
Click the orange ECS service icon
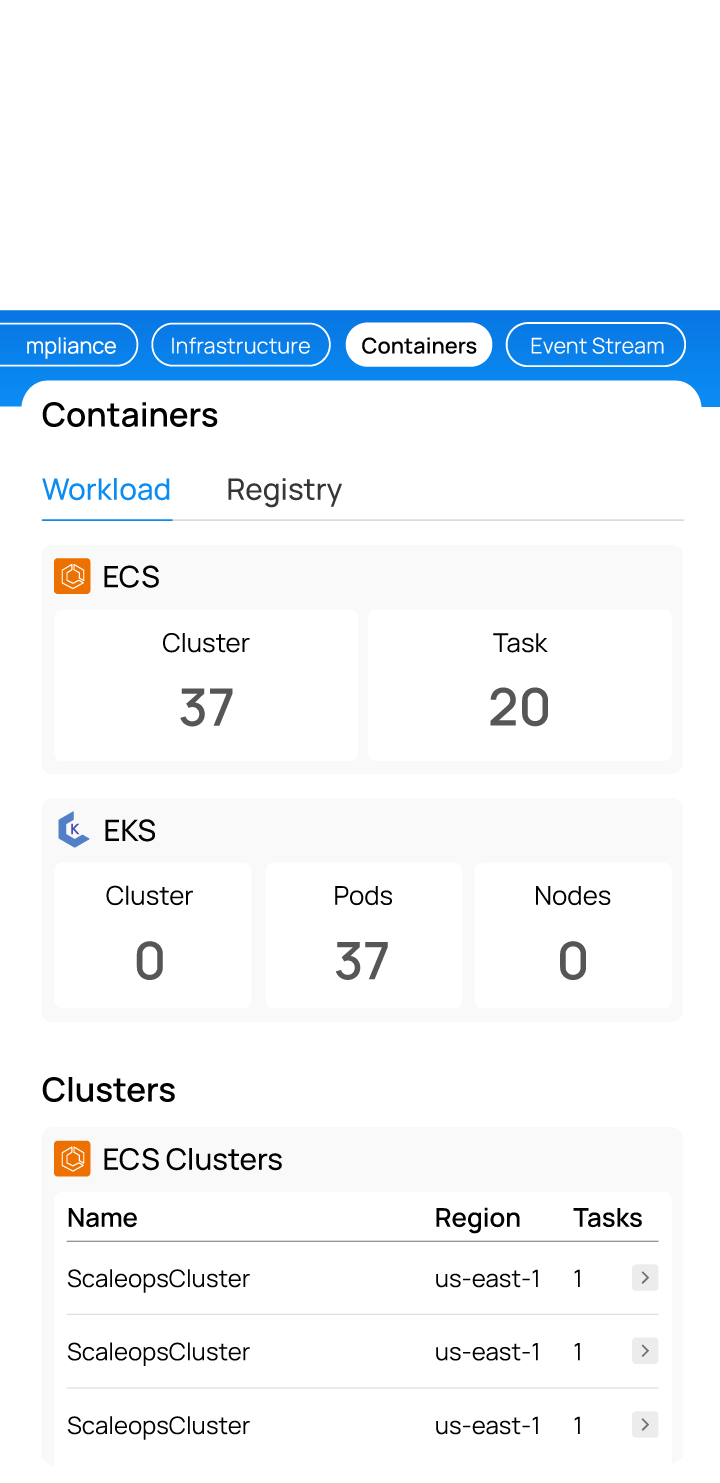(x=72, y=576)
